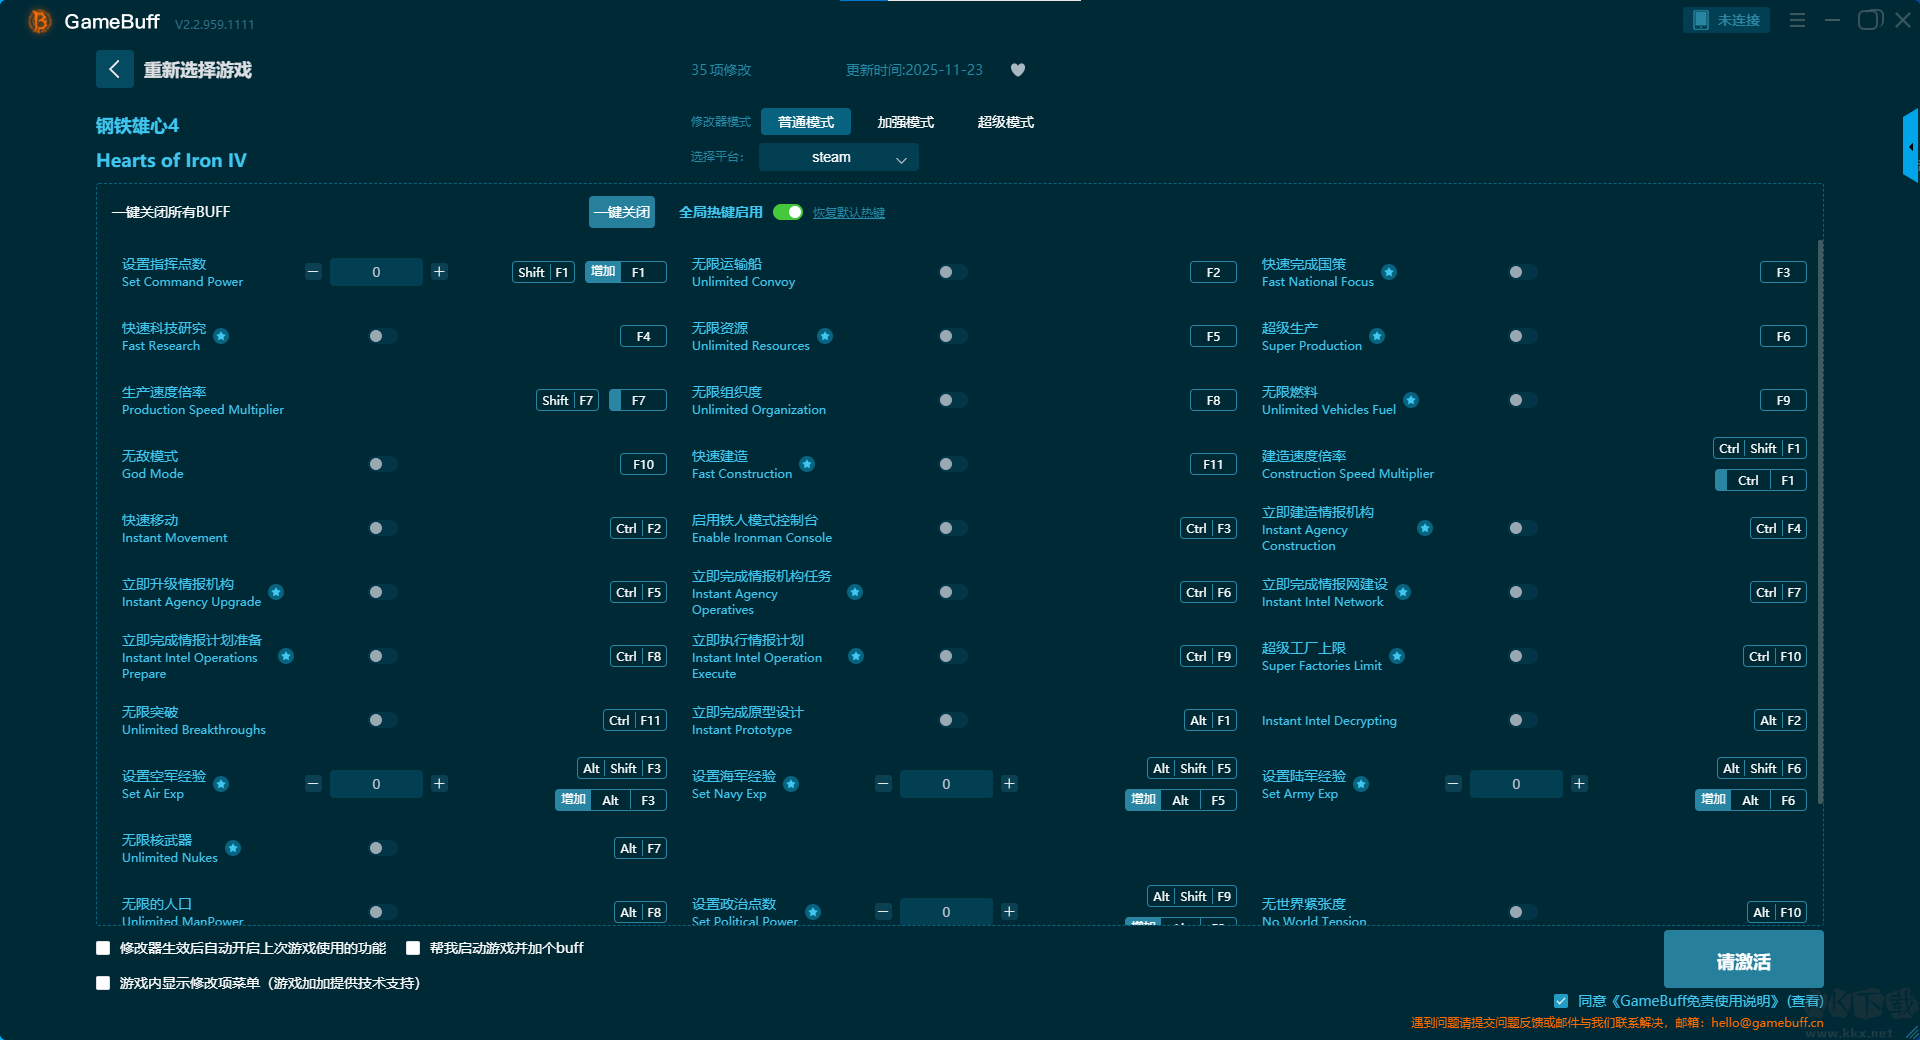Screen dimensions: 1920x1040
Task: Click star icon next to Fast Research
Action: (x=221, y=336)
